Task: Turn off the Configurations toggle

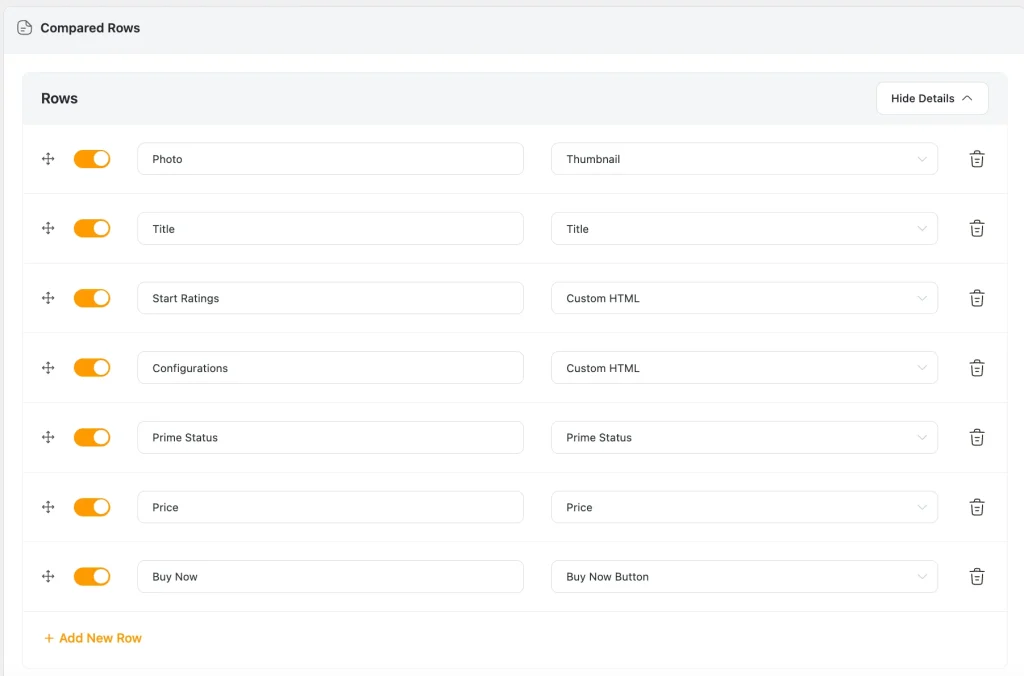Action: tap(91, 368)
